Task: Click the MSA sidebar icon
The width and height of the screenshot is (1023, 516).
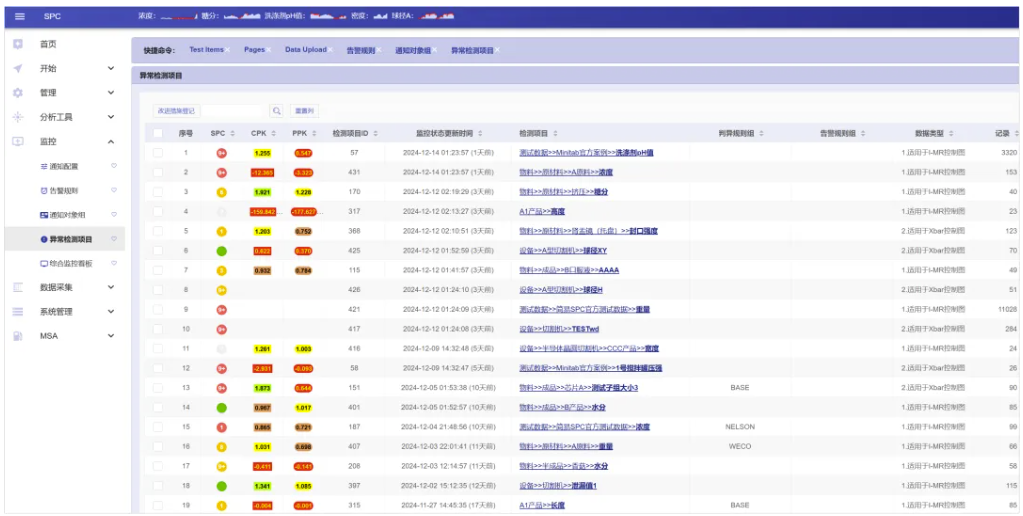Action: (18, 336)
